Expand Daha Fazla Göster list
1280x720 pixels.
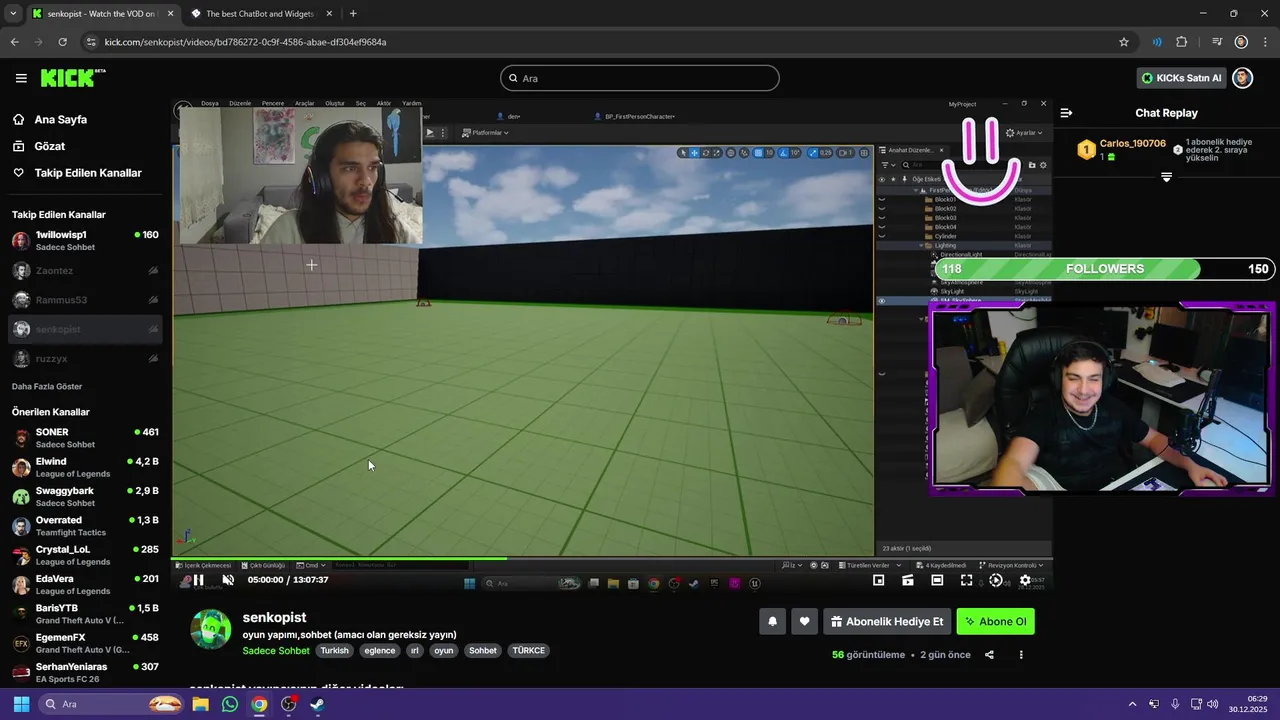pyautogui.click(x=47, y=386)
